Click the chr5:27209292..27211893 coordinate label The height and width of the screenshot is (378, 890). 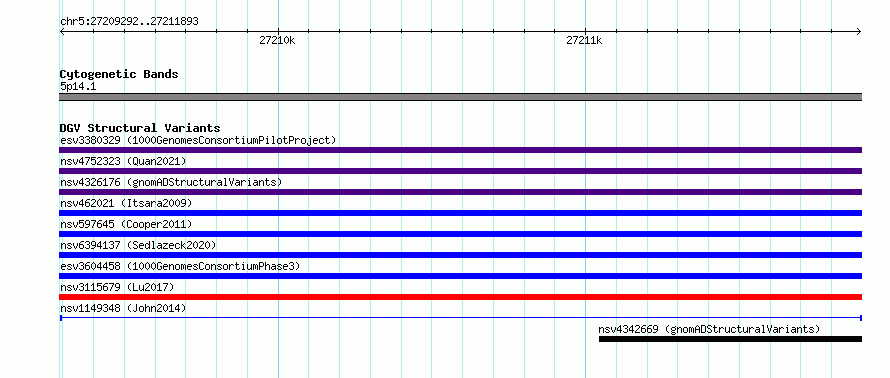click(129, 22)
